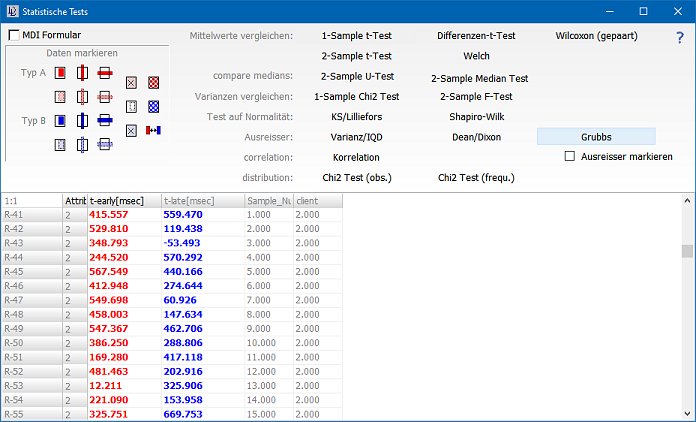Image resolution: width=696 pixels, height=422 pixels.
Task: Mark row as Typ B (blue horizontal bar)
Action: (106, 121)
